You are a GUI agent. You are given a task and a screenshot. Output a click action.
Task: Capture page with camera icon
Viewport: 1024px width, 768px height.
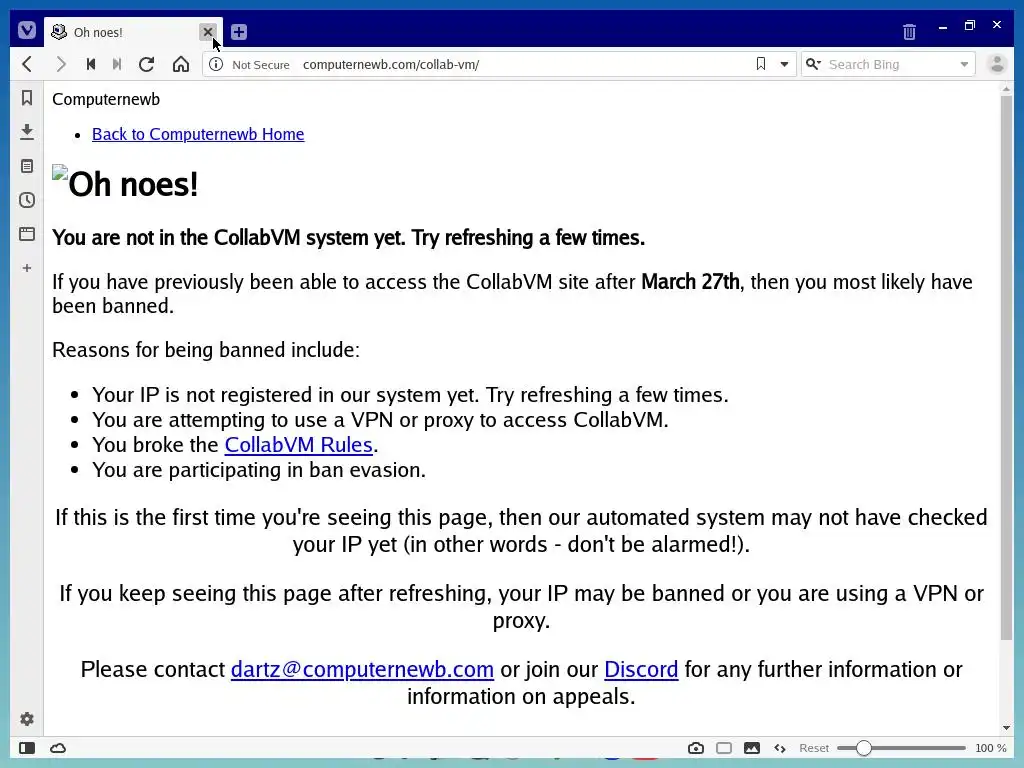click(x=696, y=748)
